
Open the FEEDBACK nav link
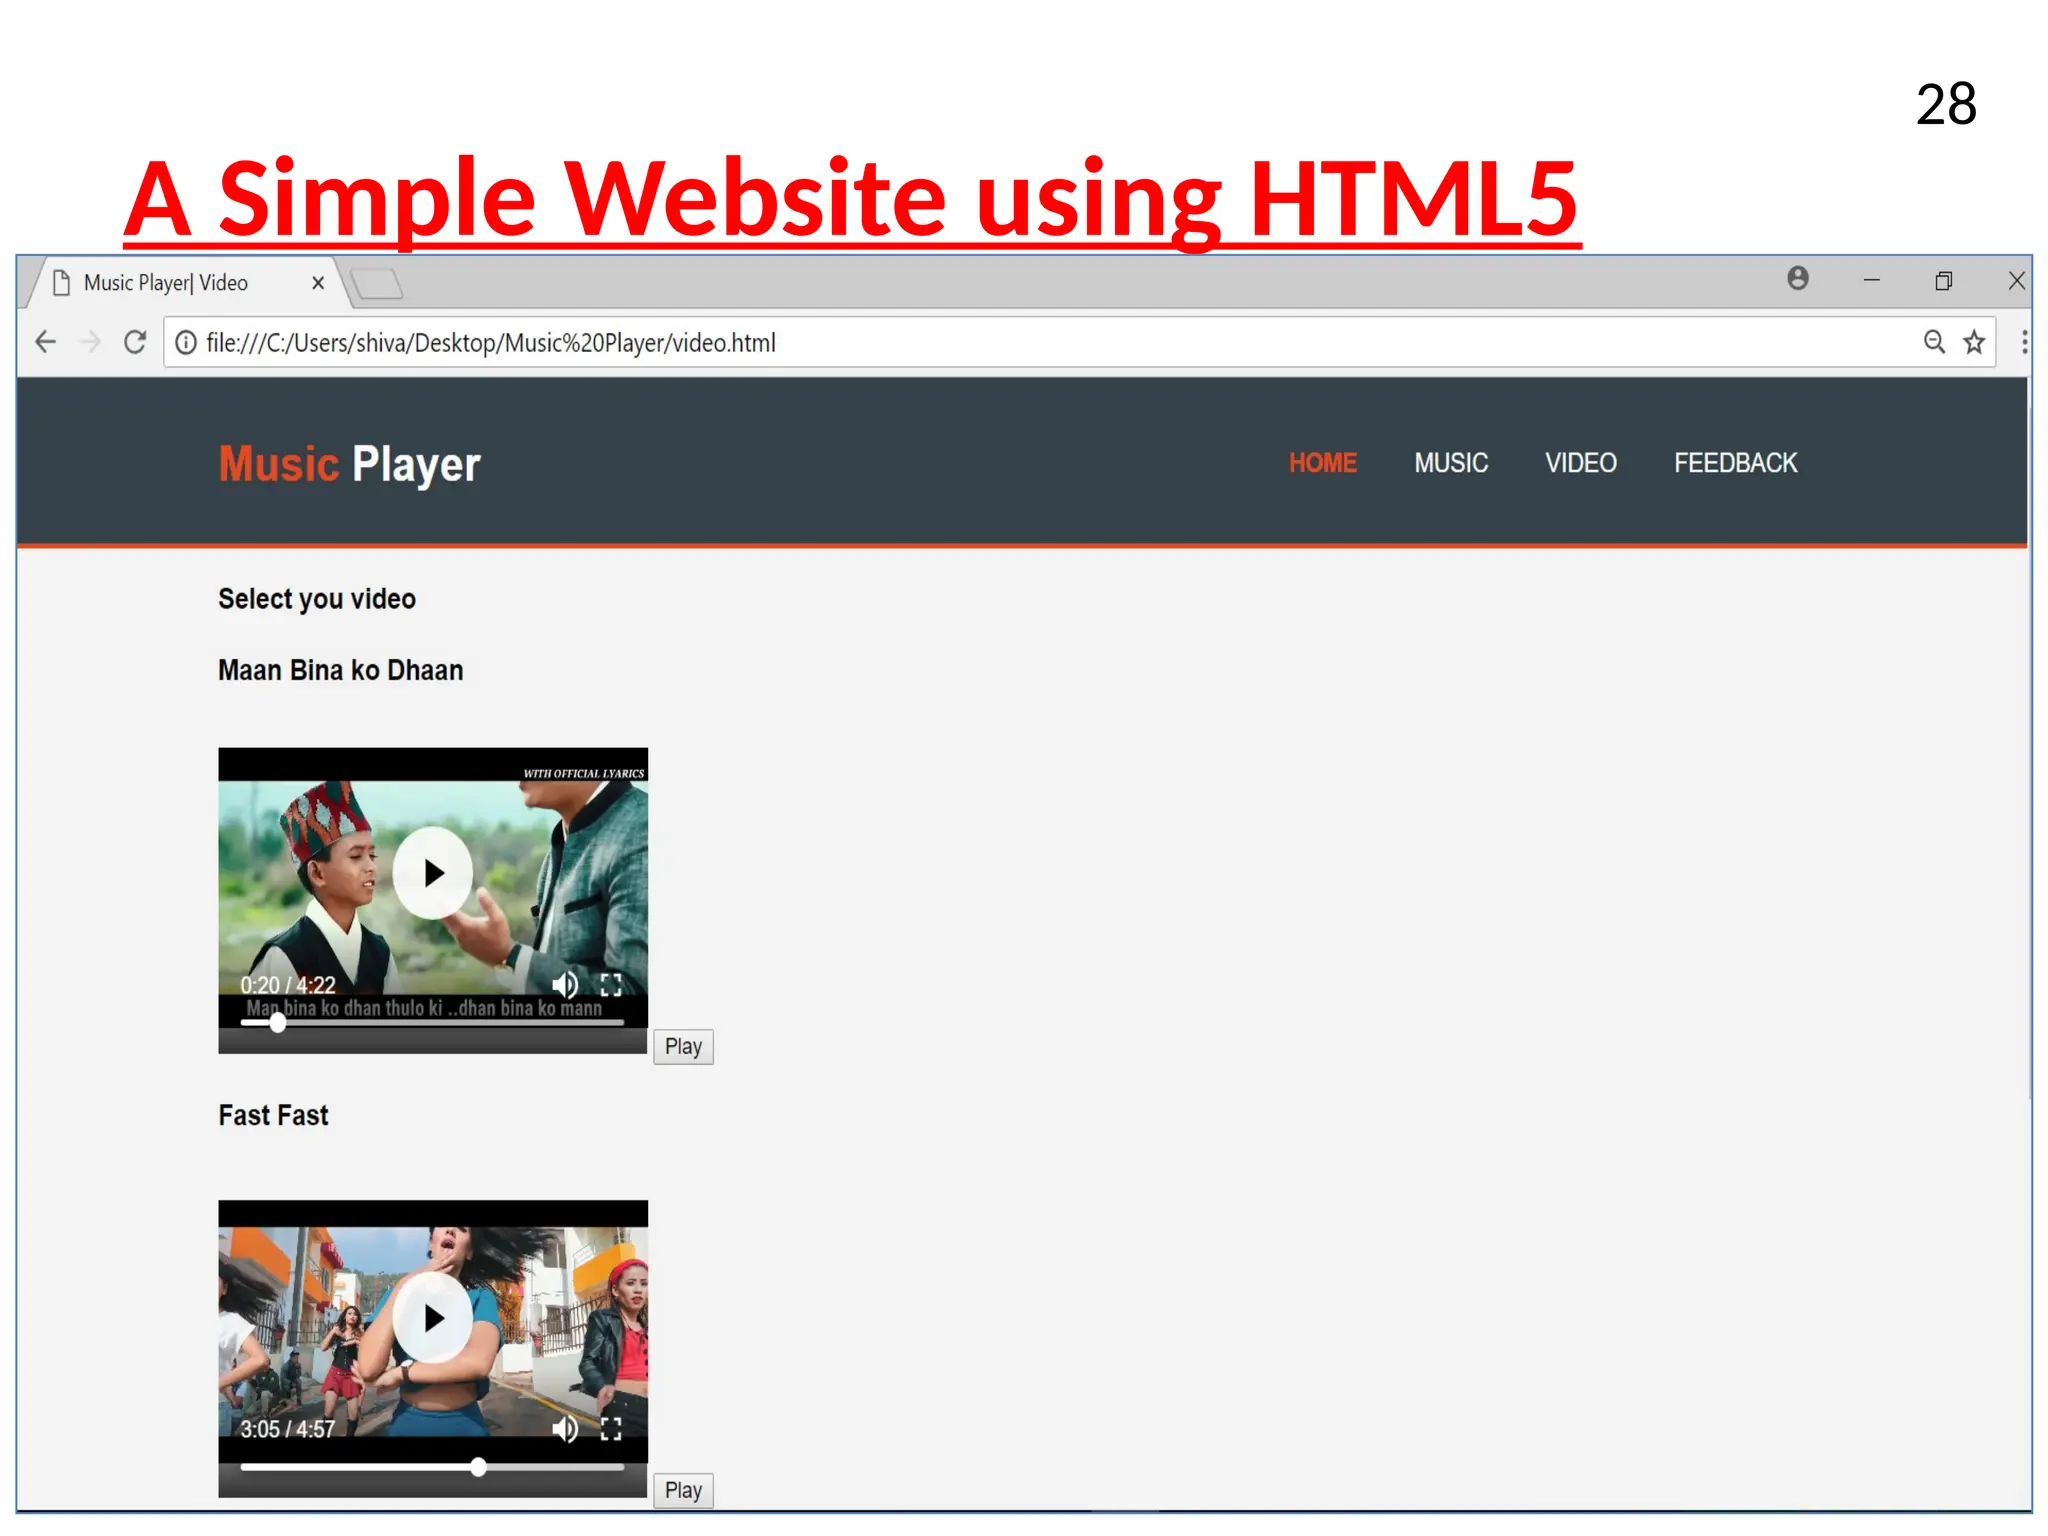tap(1736, 463)
